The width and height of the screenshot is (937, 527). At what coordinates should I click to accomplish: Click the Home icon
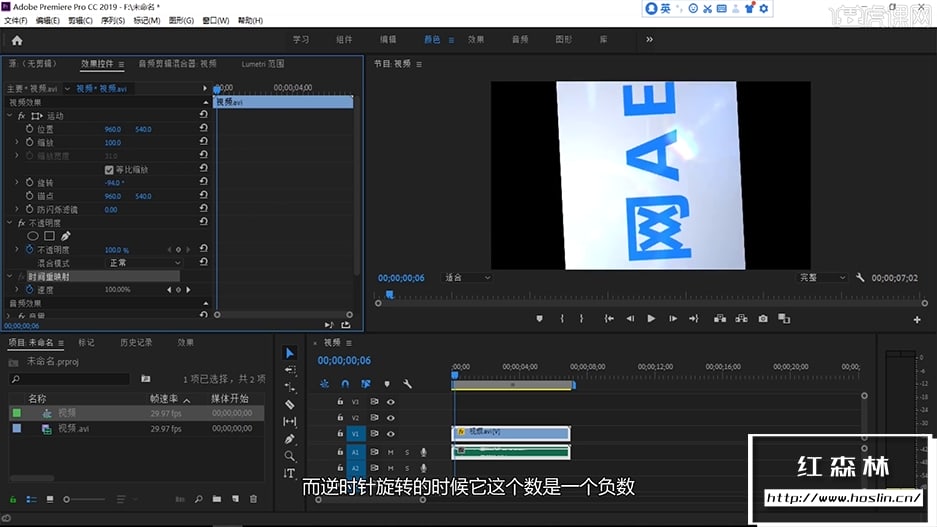[17, 40]
